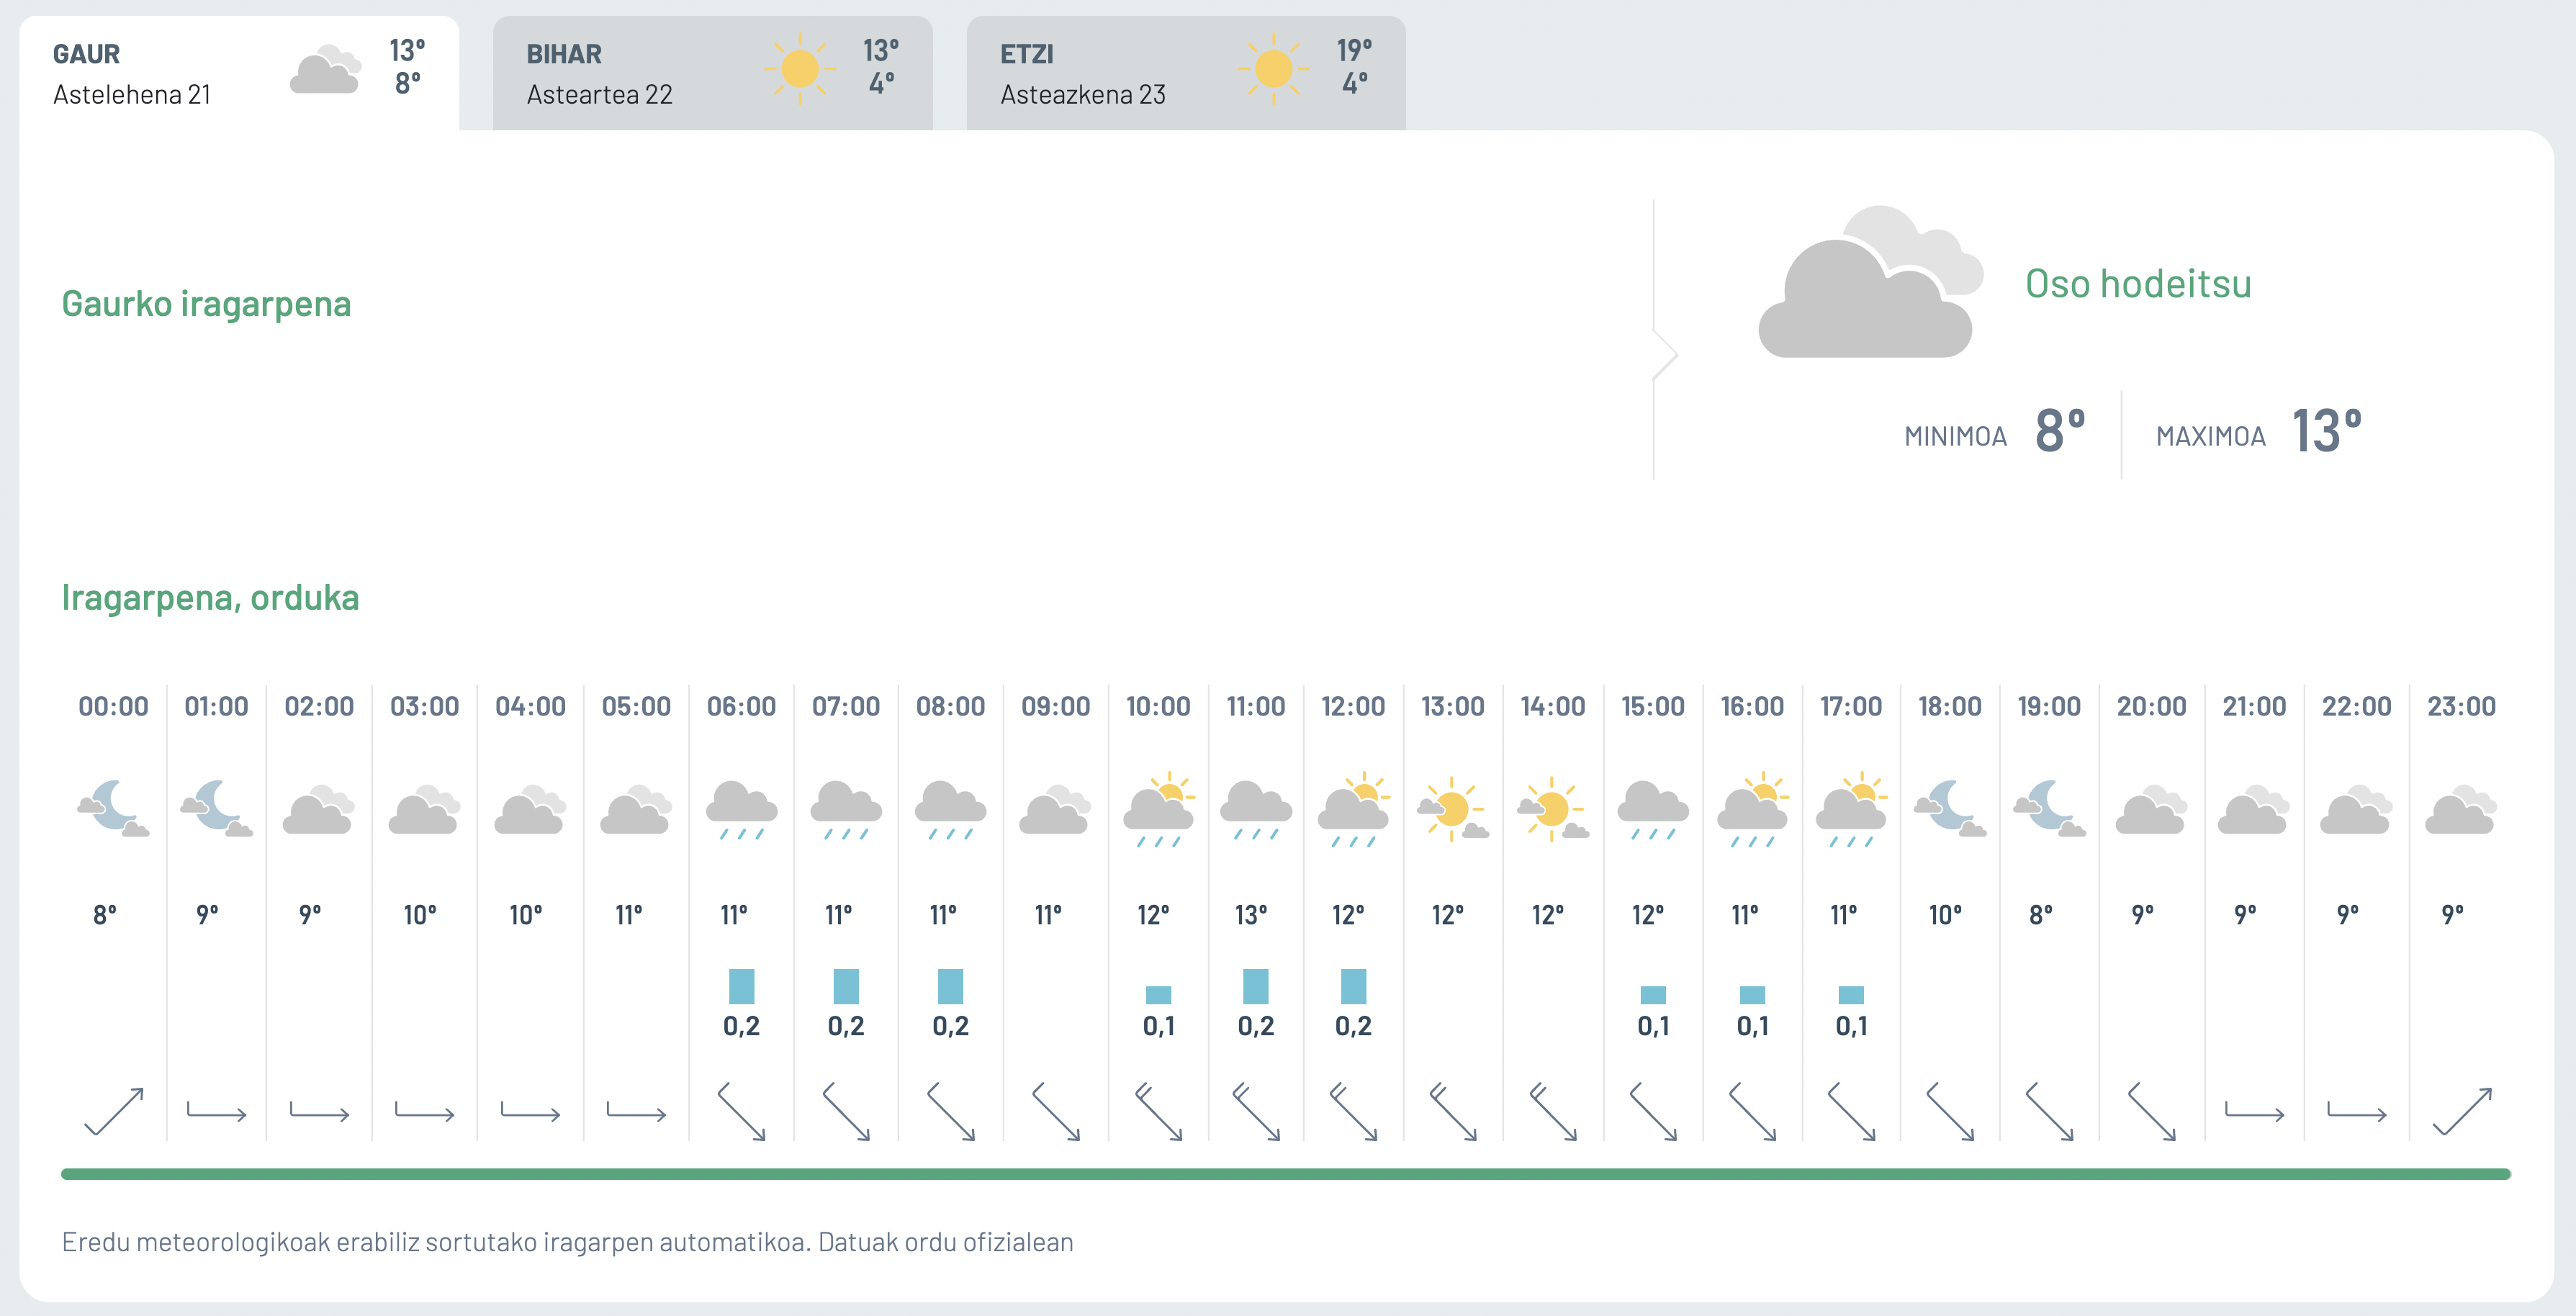Click the cloudy icon at 02:00
Viewport: 2576px width, 1316px height.
tap(319, 809)
